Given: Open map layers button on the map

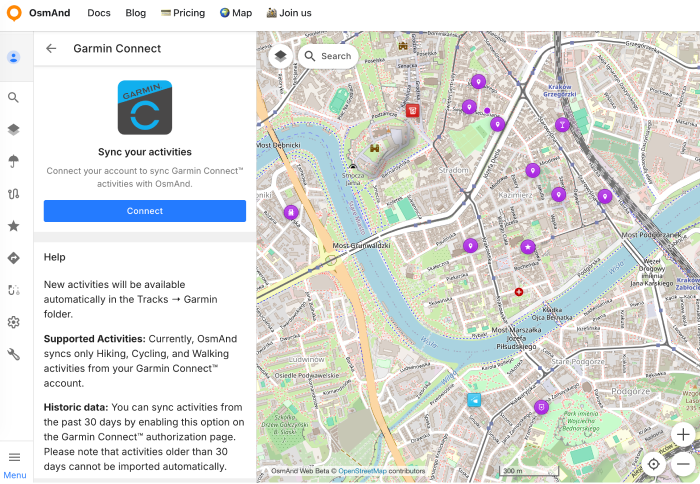Looking at the screenshot, I should pyautogui.click(x=280, y=56).
